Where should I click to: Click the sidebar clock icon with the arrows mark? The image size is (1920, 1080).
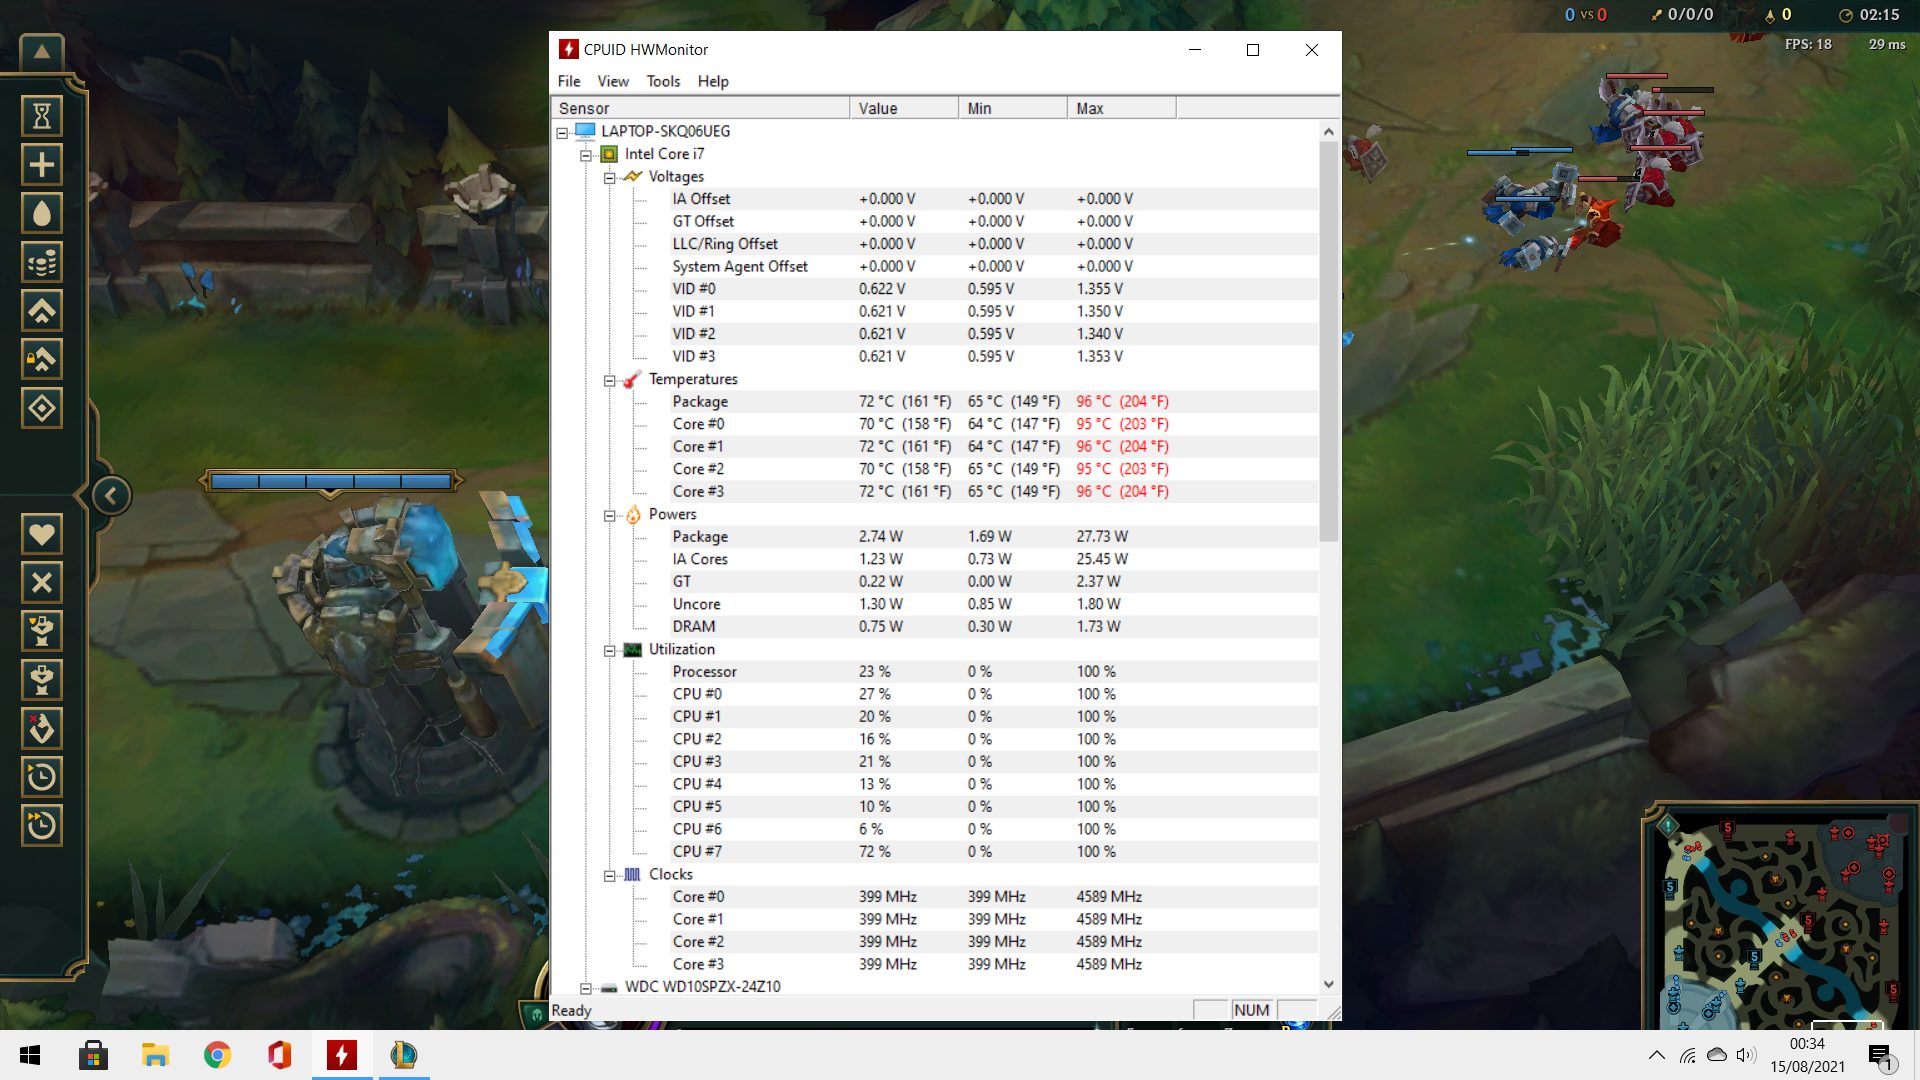42,825
